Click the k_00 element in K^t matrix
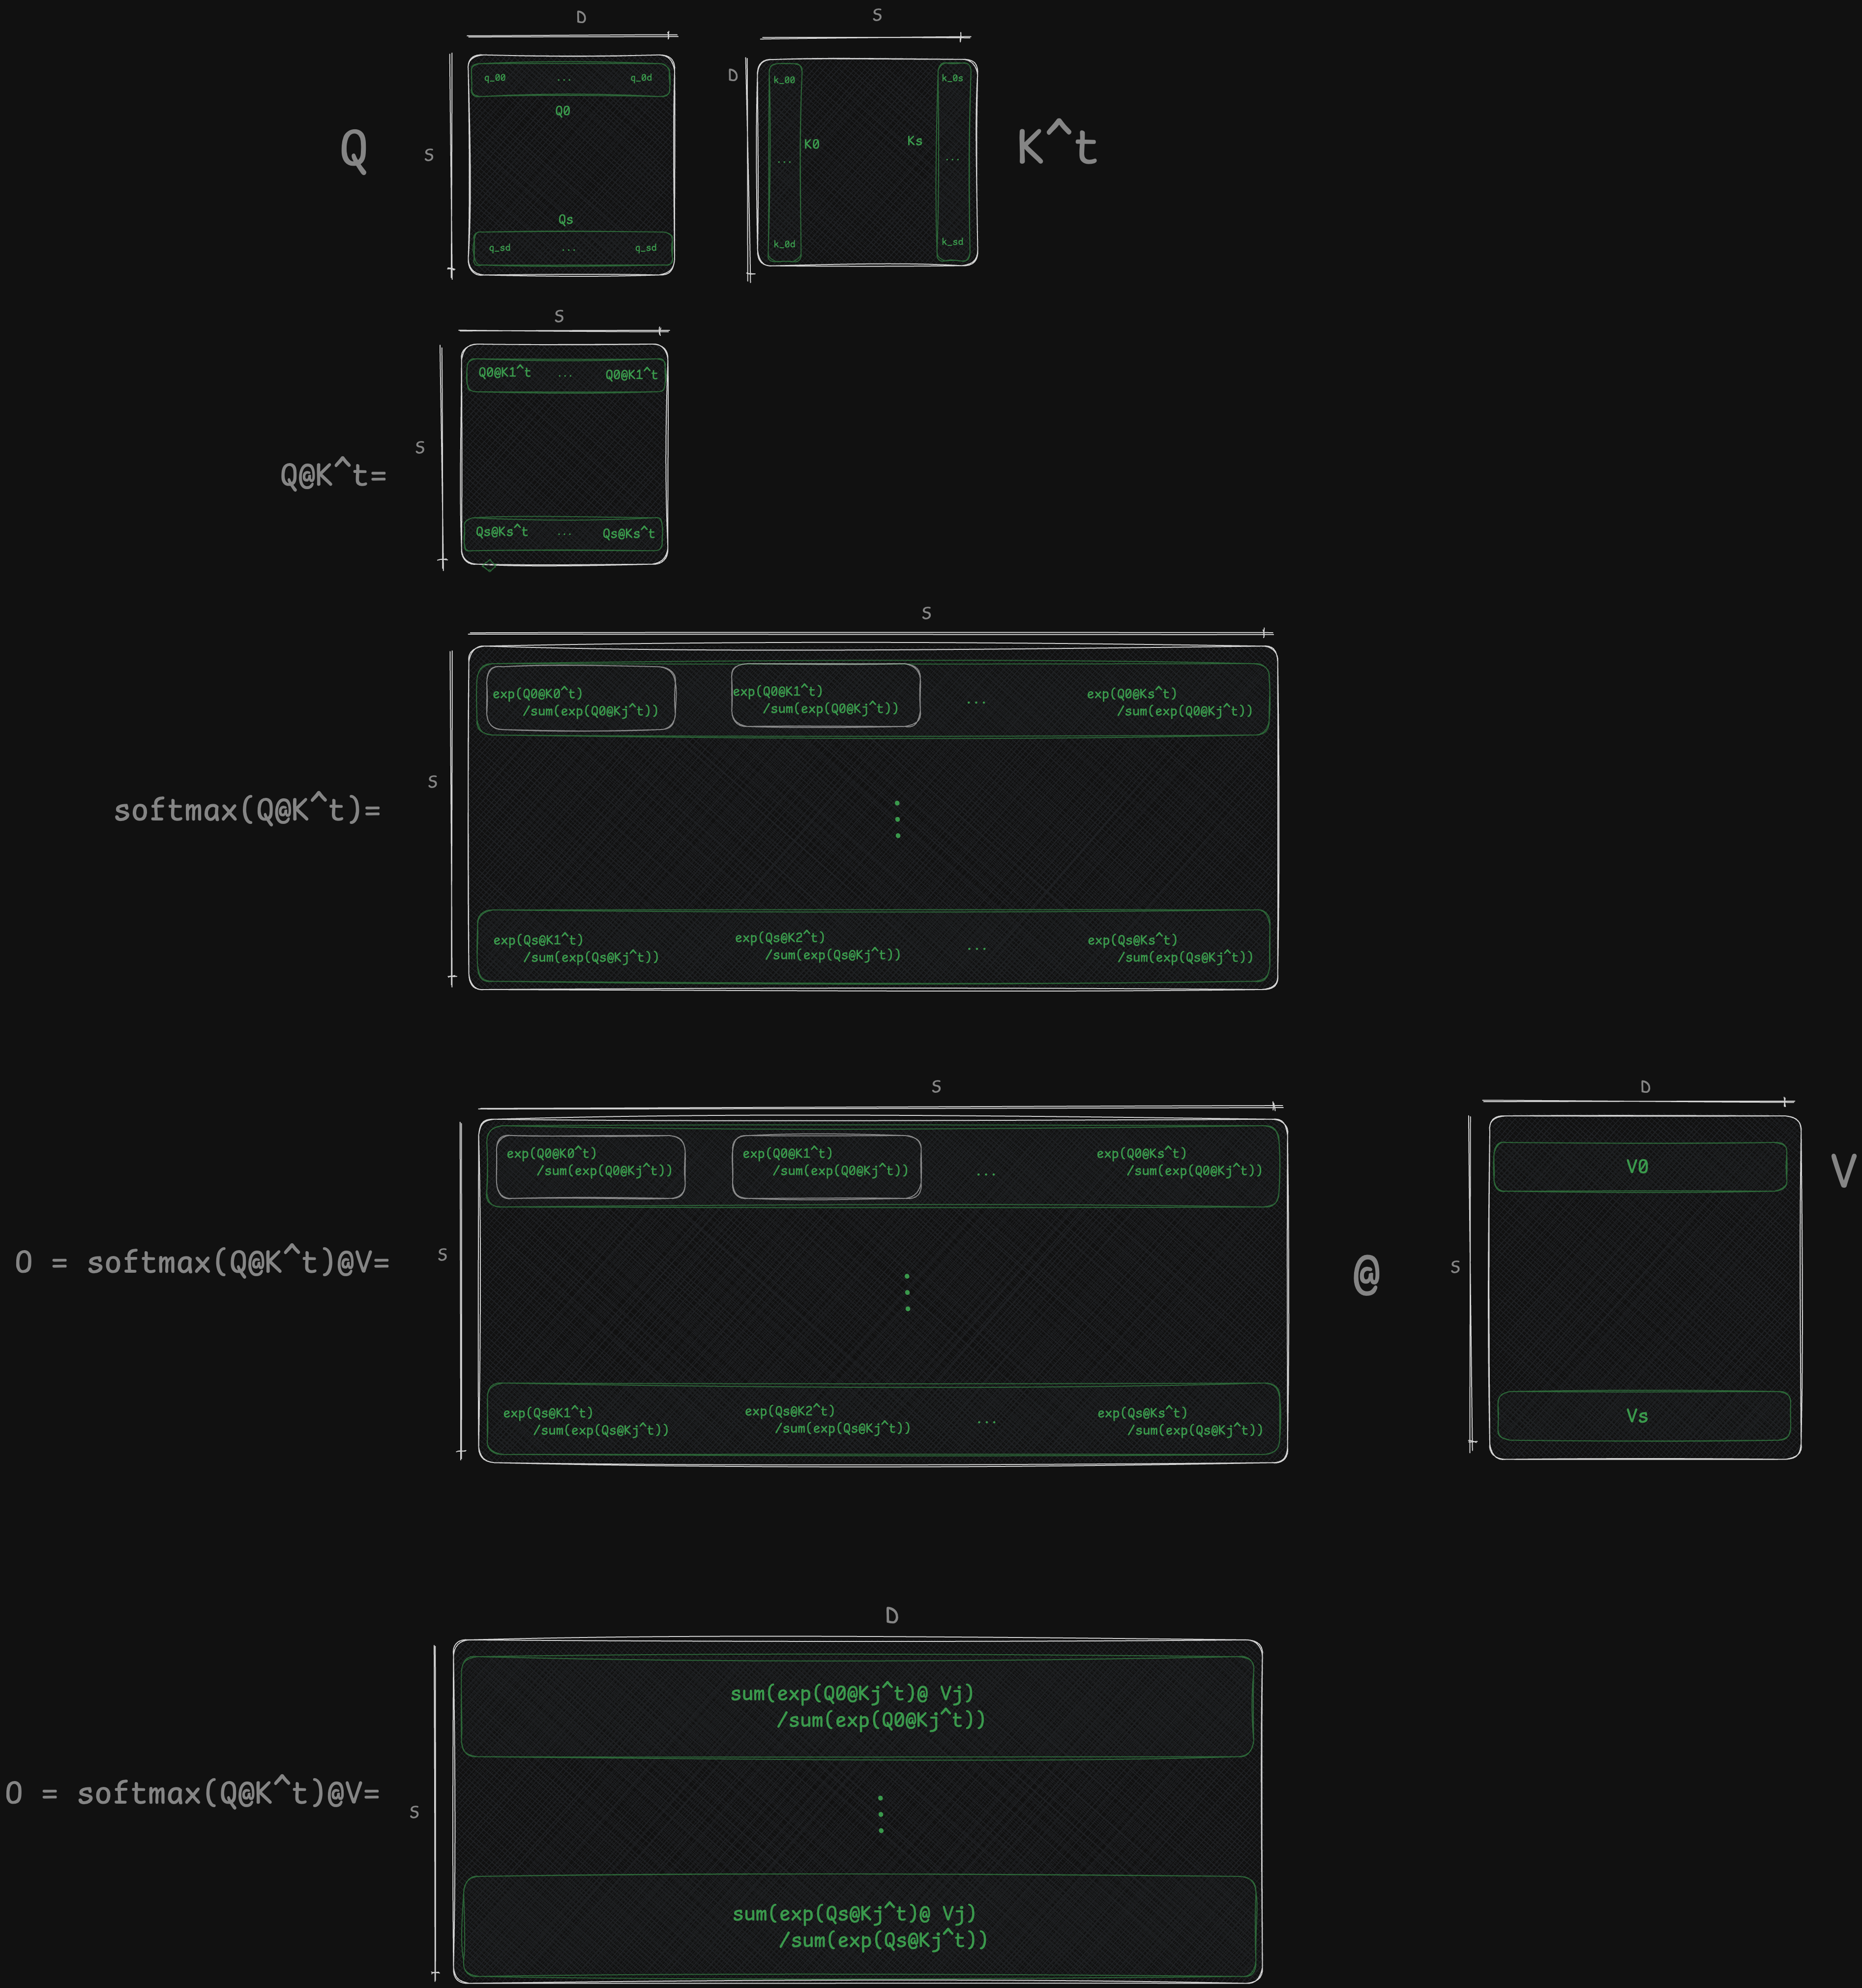Screen dimensions: 1862x1988 (784, 80)
